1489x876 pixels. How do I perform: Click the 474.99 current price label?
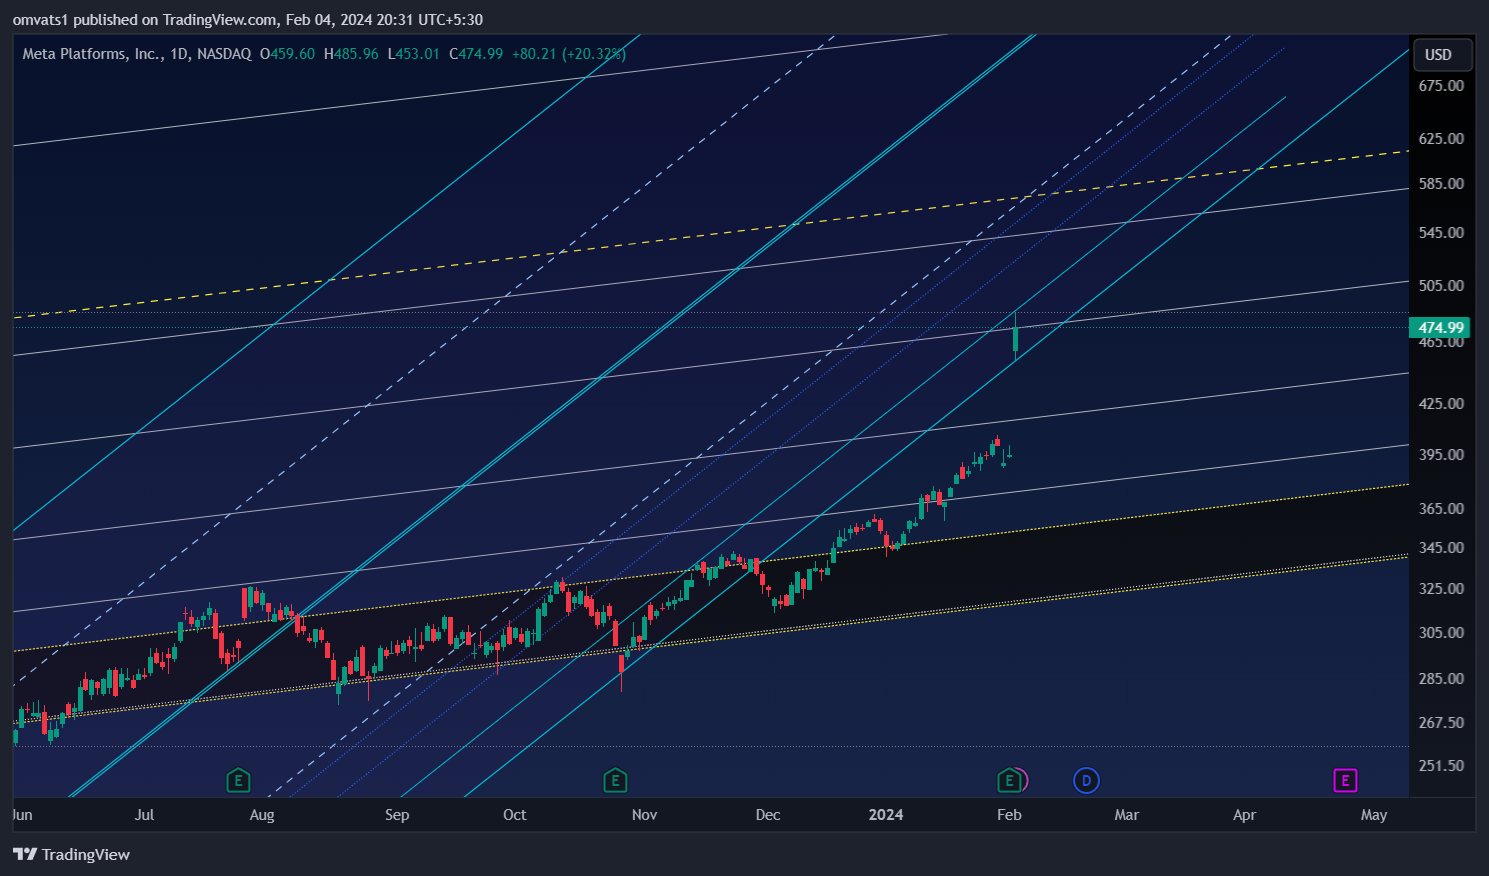coord(1439,327)
